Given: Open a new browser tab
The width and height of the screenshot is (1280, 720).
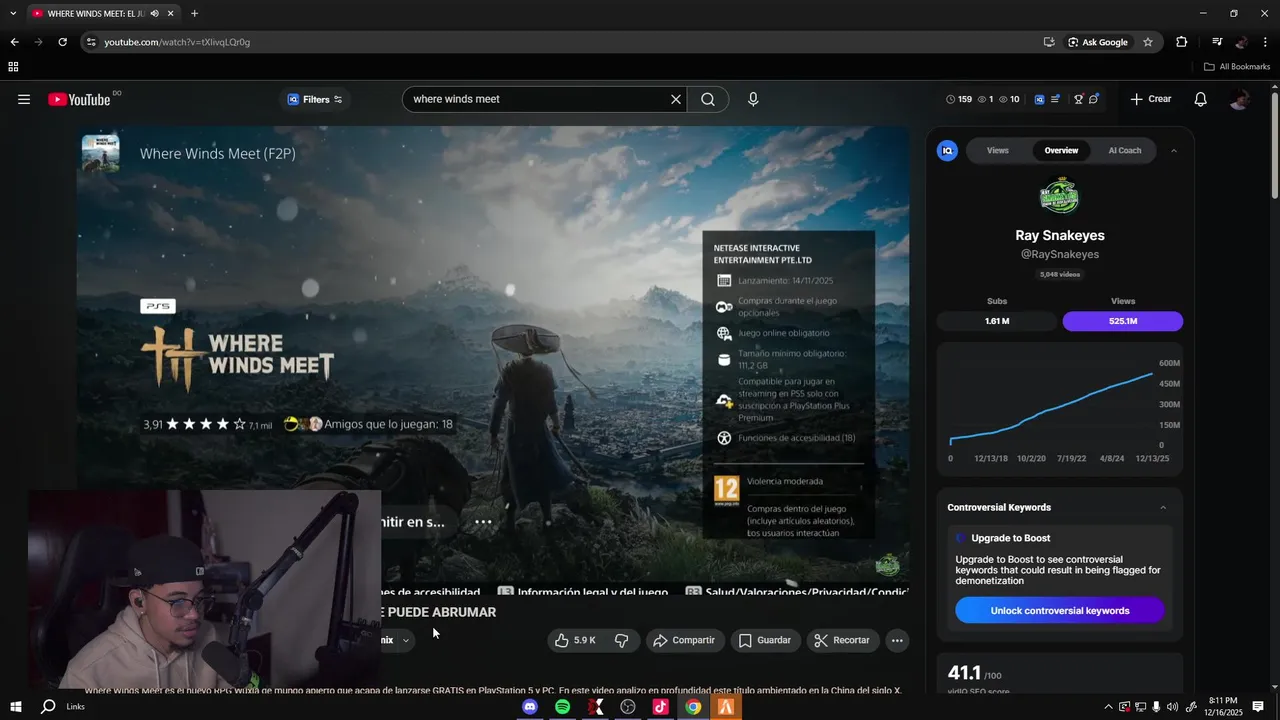Looking at the screenshot, I should (x=194, y=13).
